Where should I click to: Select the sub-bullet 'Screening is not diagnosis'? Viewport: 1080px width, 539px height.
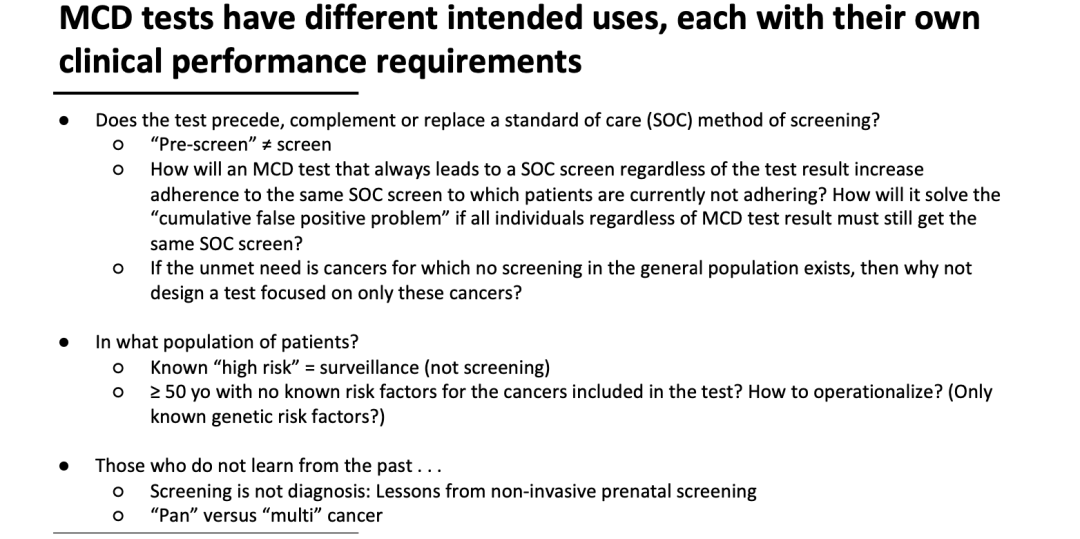click(x=453, y=492)
